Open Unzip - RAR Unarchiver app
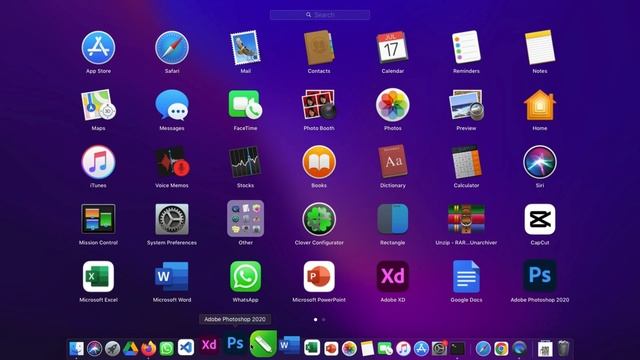Viewport: 640px width, 360px height. [x=466, y=219]
